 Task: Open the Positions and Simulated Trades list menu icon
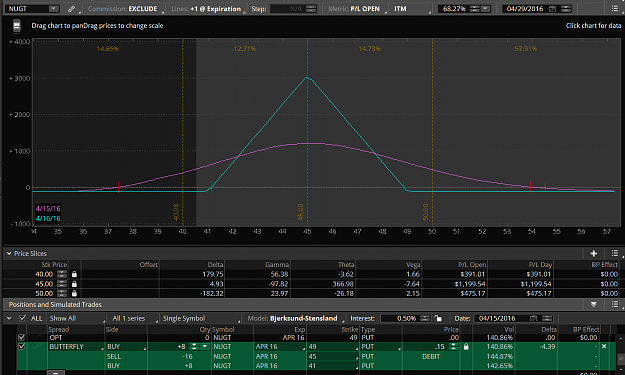615,304
